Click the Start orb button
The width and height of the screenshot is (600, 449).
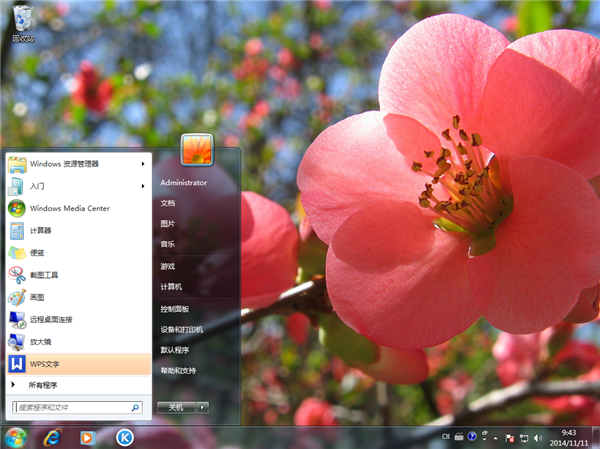15,437
